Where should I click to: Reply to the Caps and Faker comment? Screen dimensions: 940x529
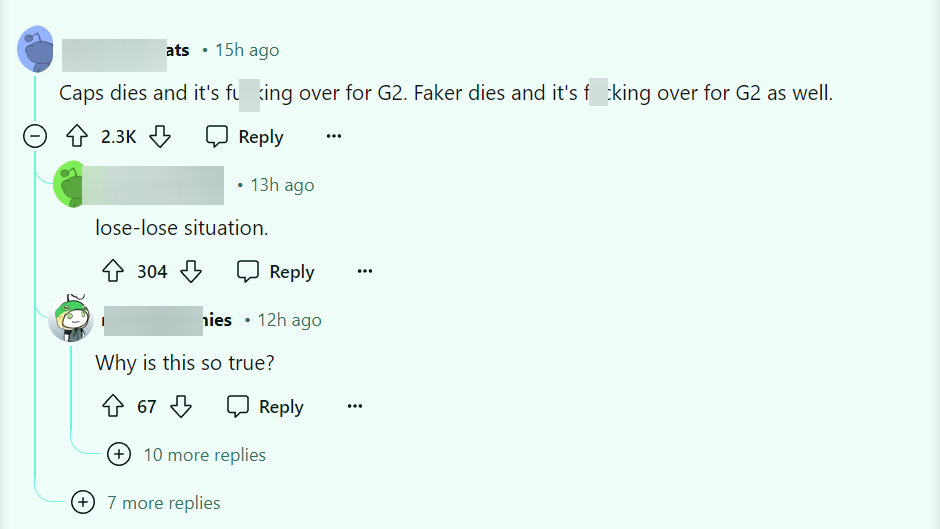pos(245,137)
